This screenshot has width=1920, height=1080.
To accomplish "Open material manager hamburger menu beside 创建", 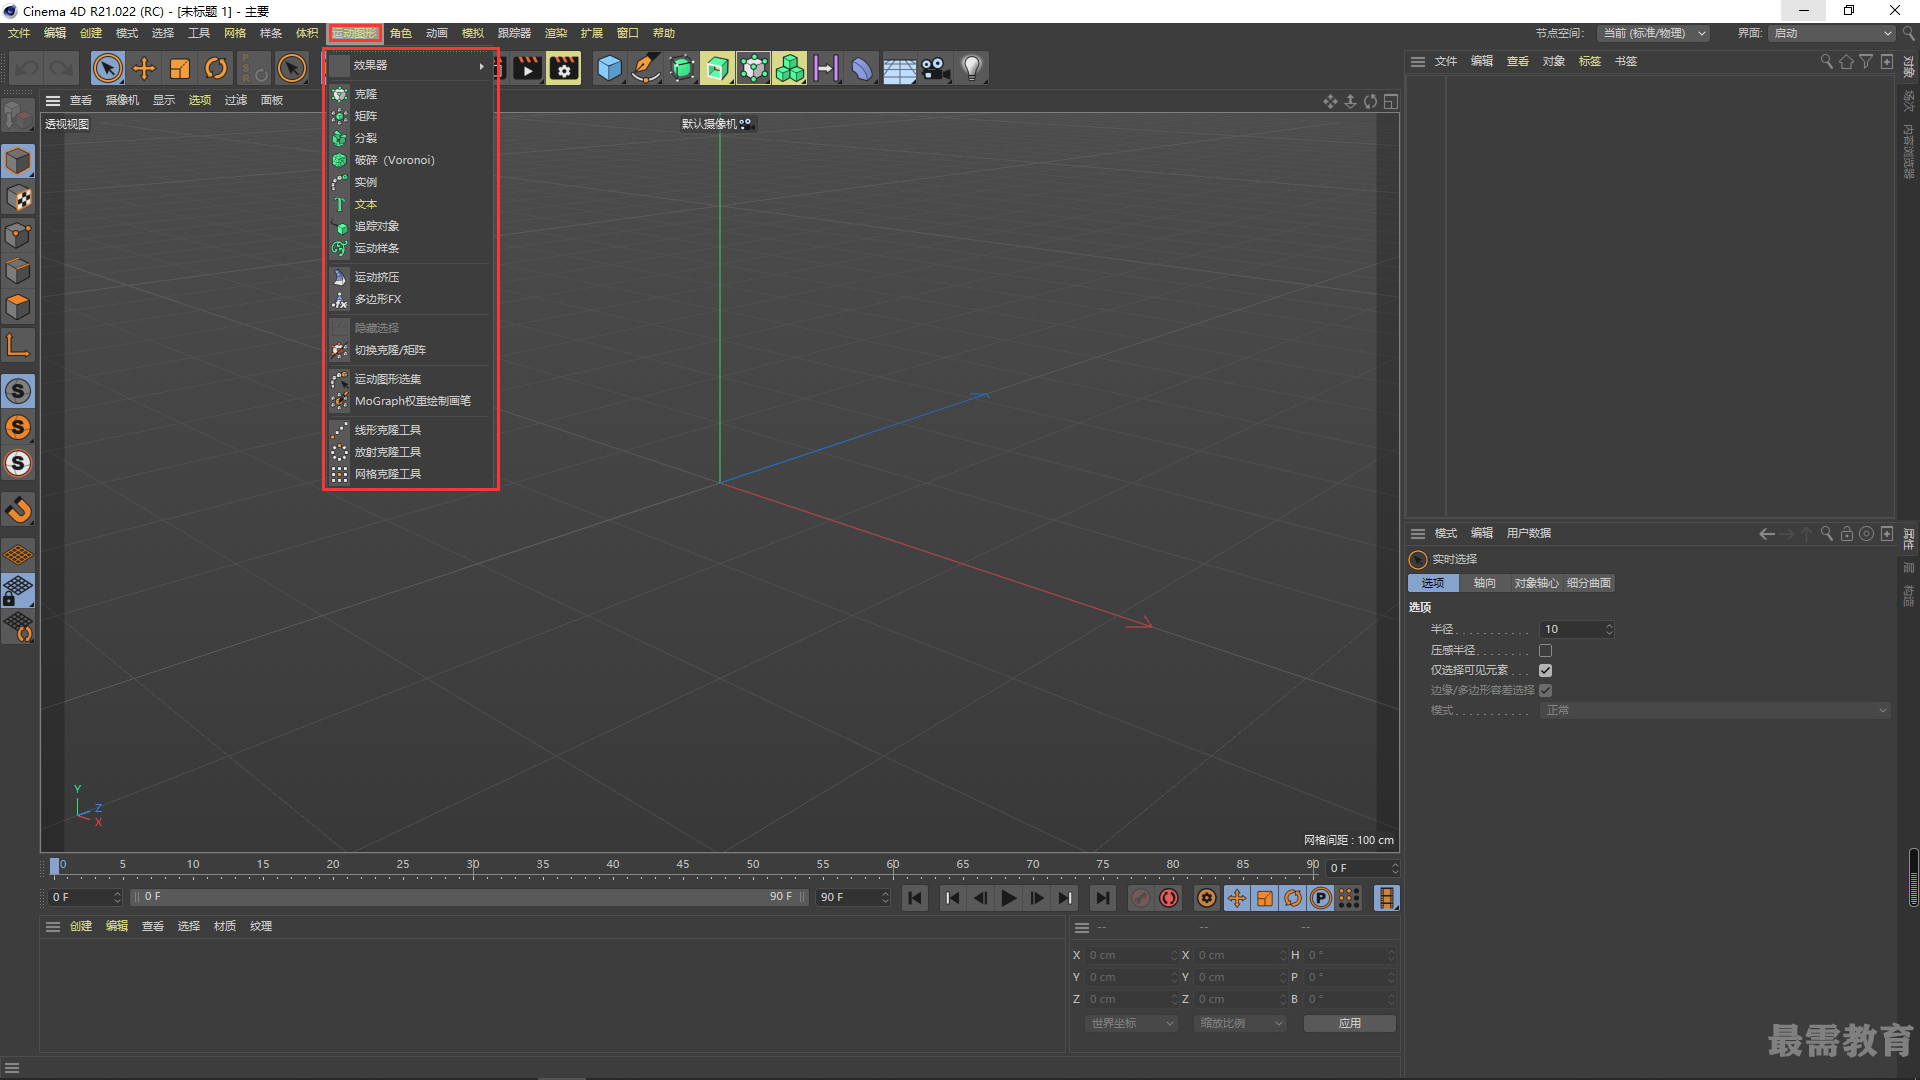I will pos(53,927).
